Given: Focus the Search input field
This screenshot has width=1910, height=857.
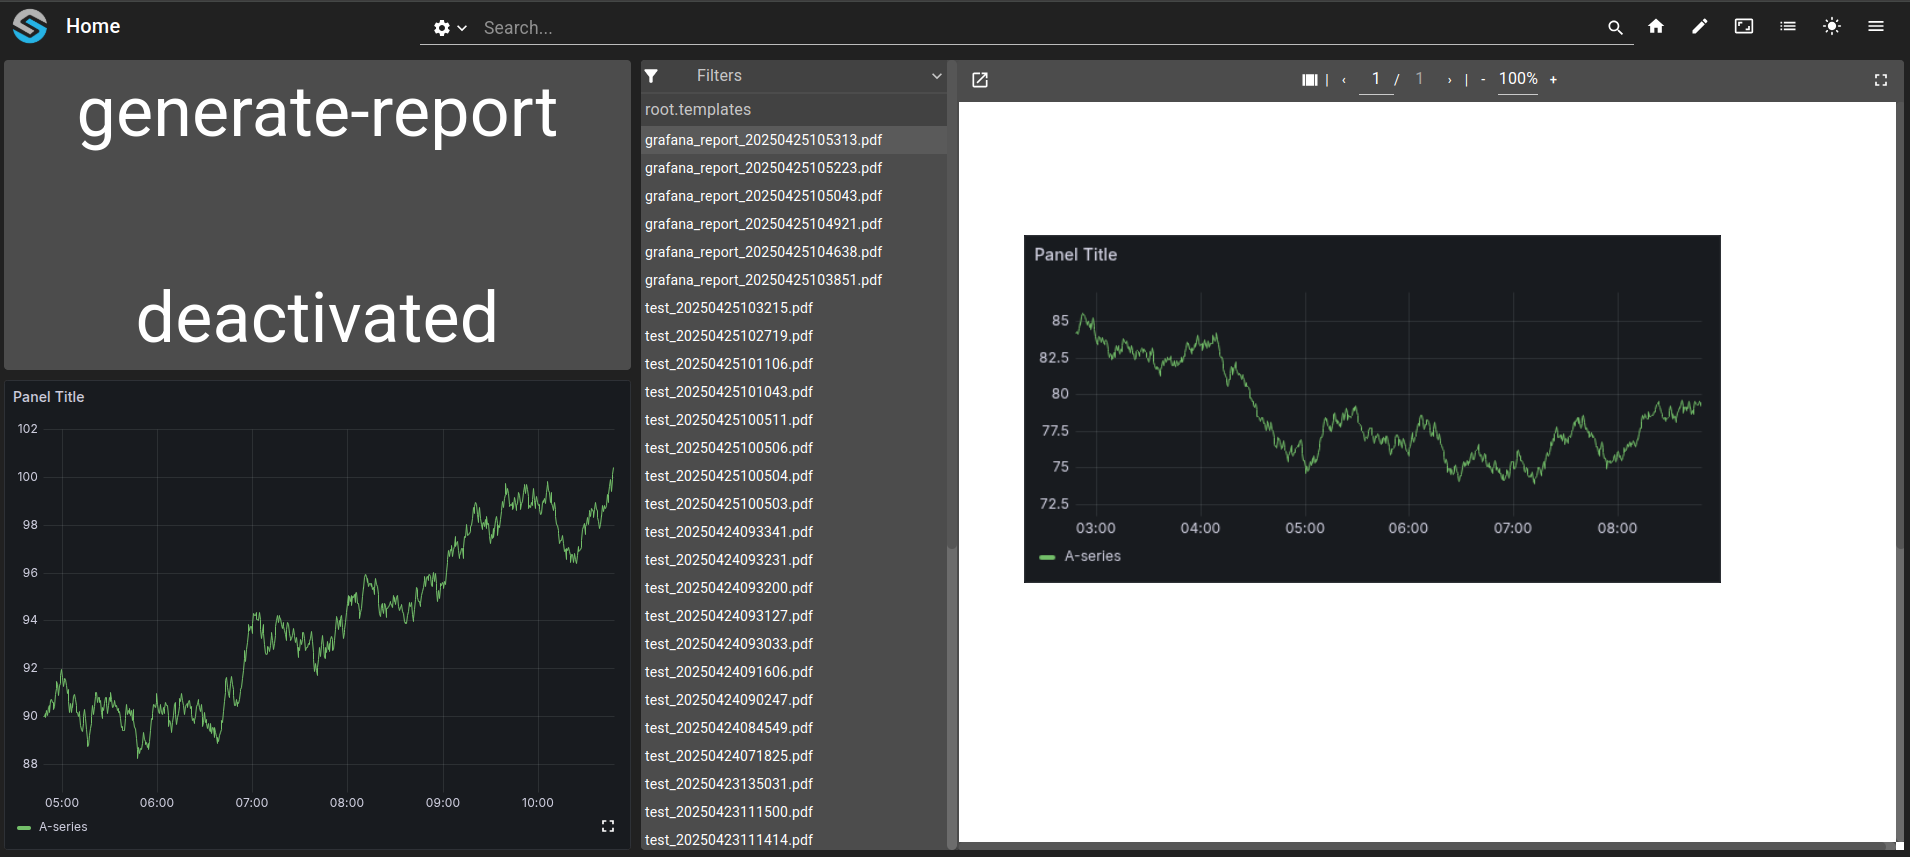Looking at the screenshot, I should pyautogui.click(x=1040, y=28).
